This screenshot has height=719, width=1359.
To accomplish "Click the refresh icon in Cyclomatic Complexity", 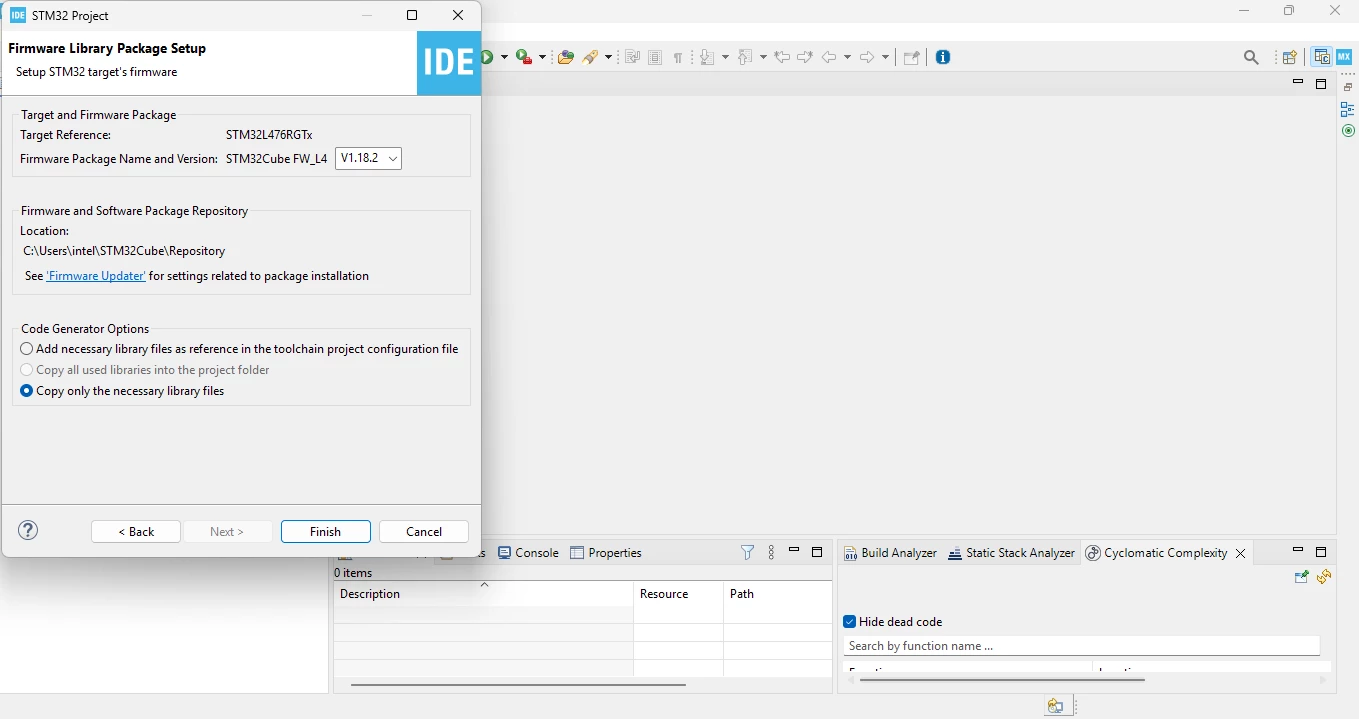I will point(1324,577).
